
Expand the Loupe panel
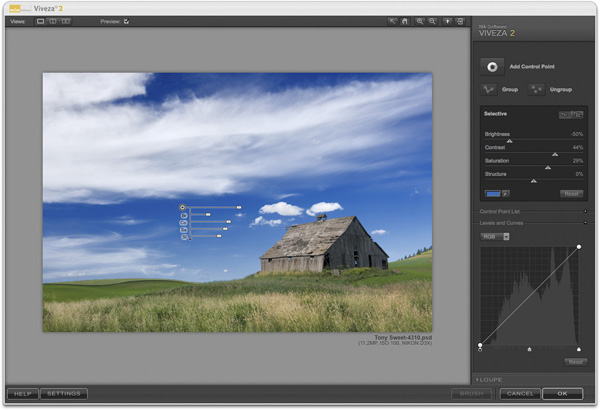tap(490, 381)
